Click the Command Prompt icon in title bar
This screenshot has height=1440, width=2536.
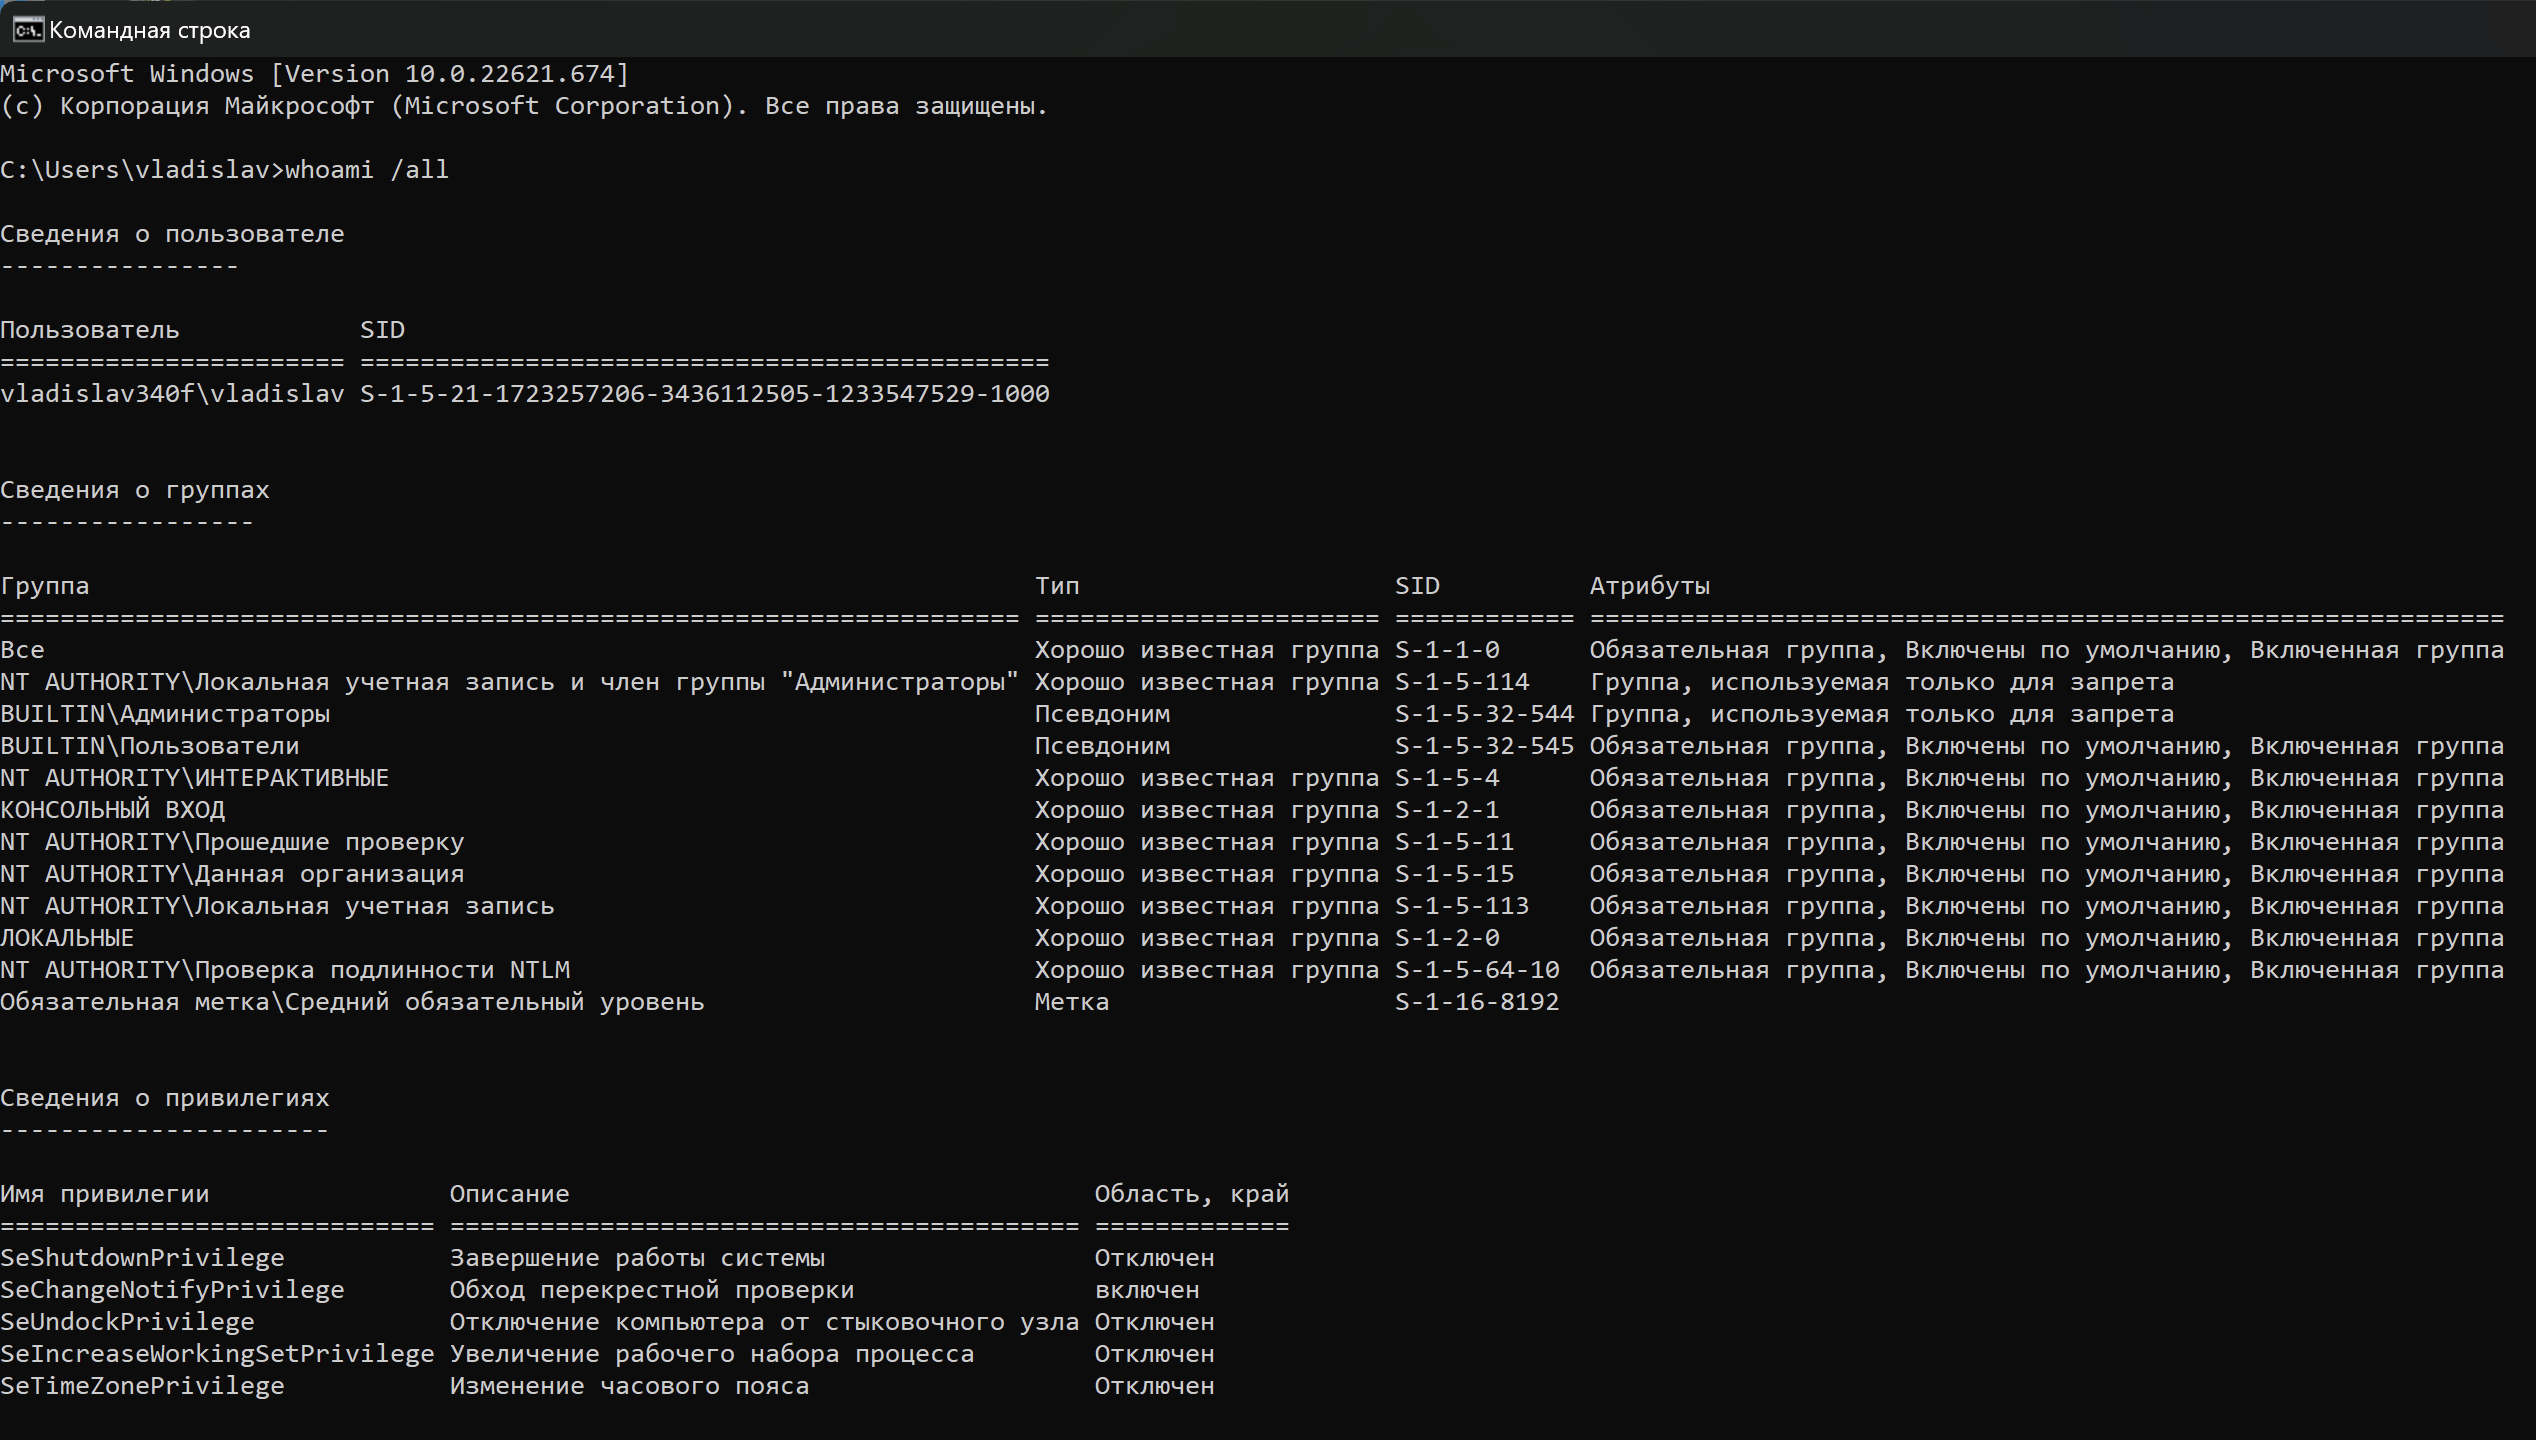27,30
